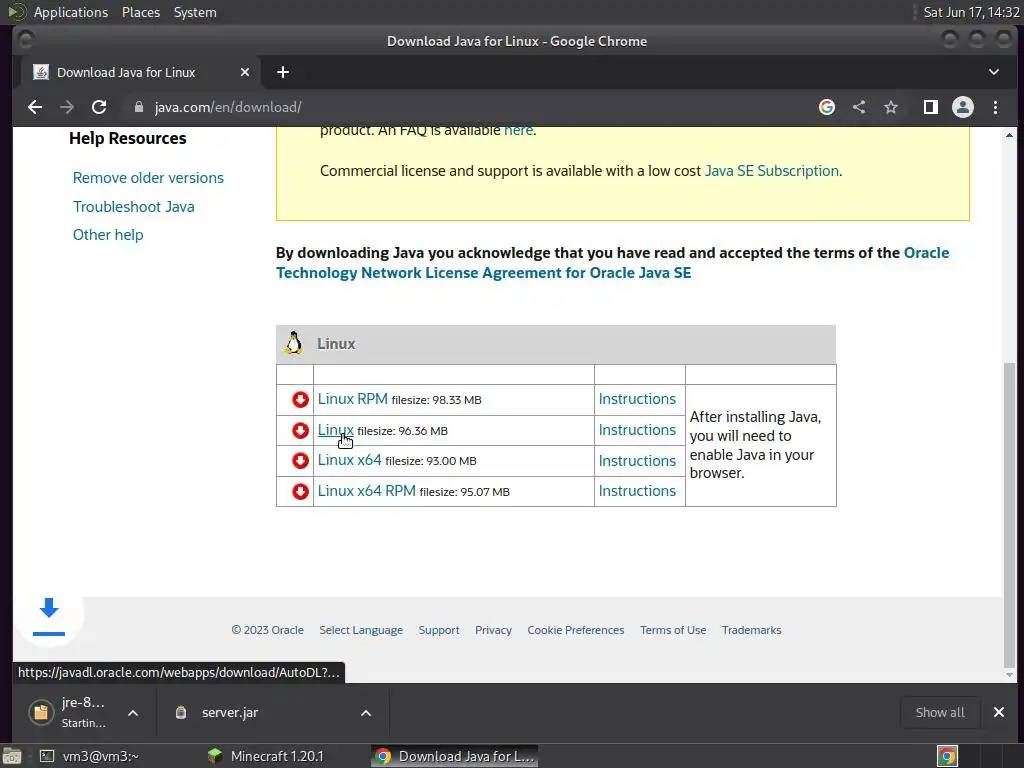Switch to the vm3@vm3:~ terminal in the taskbar
This screenshot has width=1024, height=768.
89,756
